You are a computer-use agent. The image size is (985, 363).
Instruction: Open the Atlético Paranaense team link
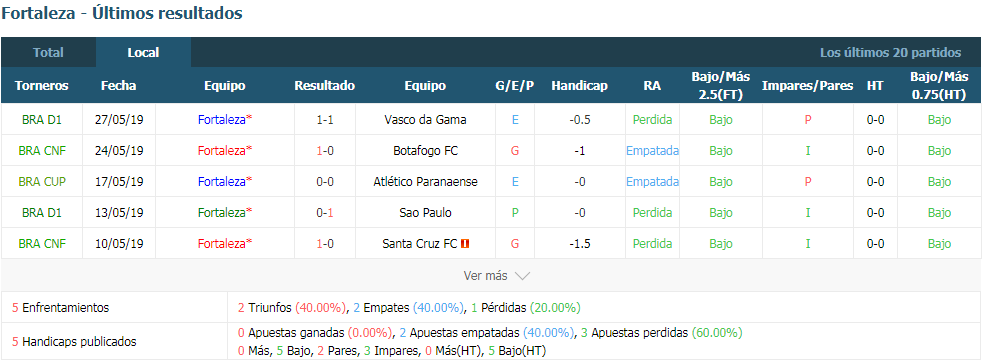[425, 182]
